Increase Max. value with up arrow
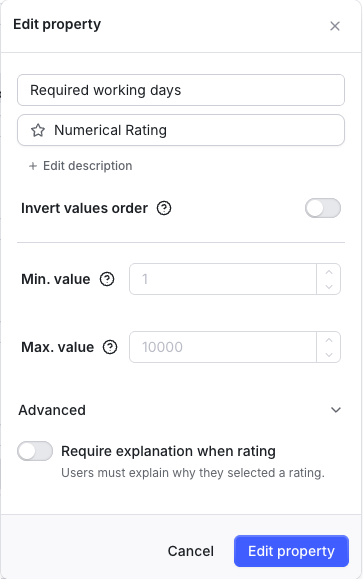The height and width of the screenshot is (579, 363). click(329, 340)
